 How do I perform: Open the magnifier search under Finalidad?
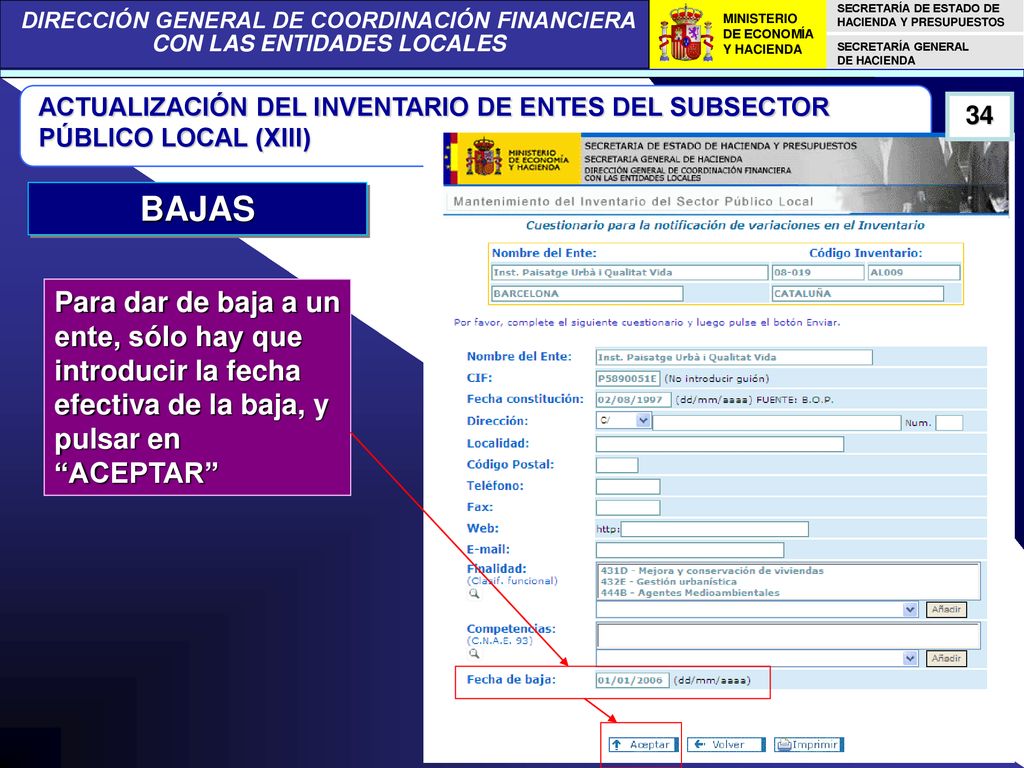(x=473, y=594)
